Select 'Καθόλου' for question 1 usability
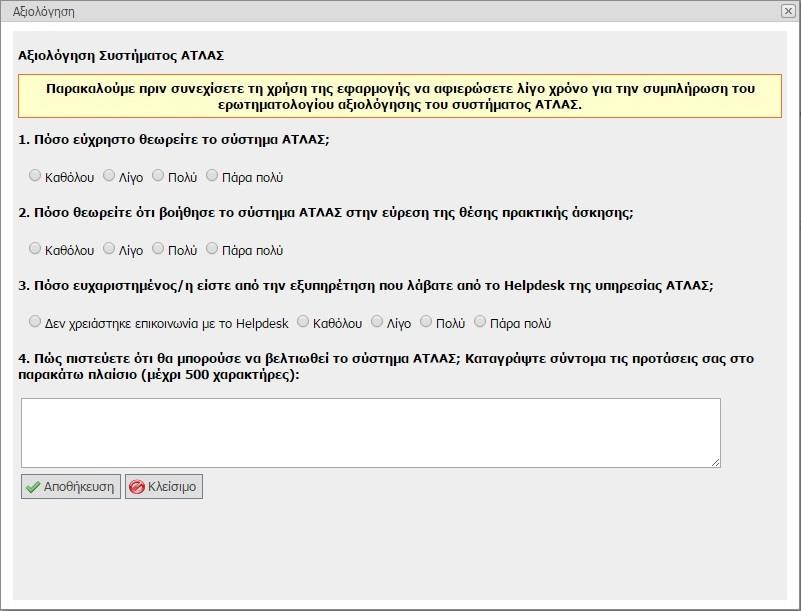Screen dimensions: 801x611 (x=34, y=176)
